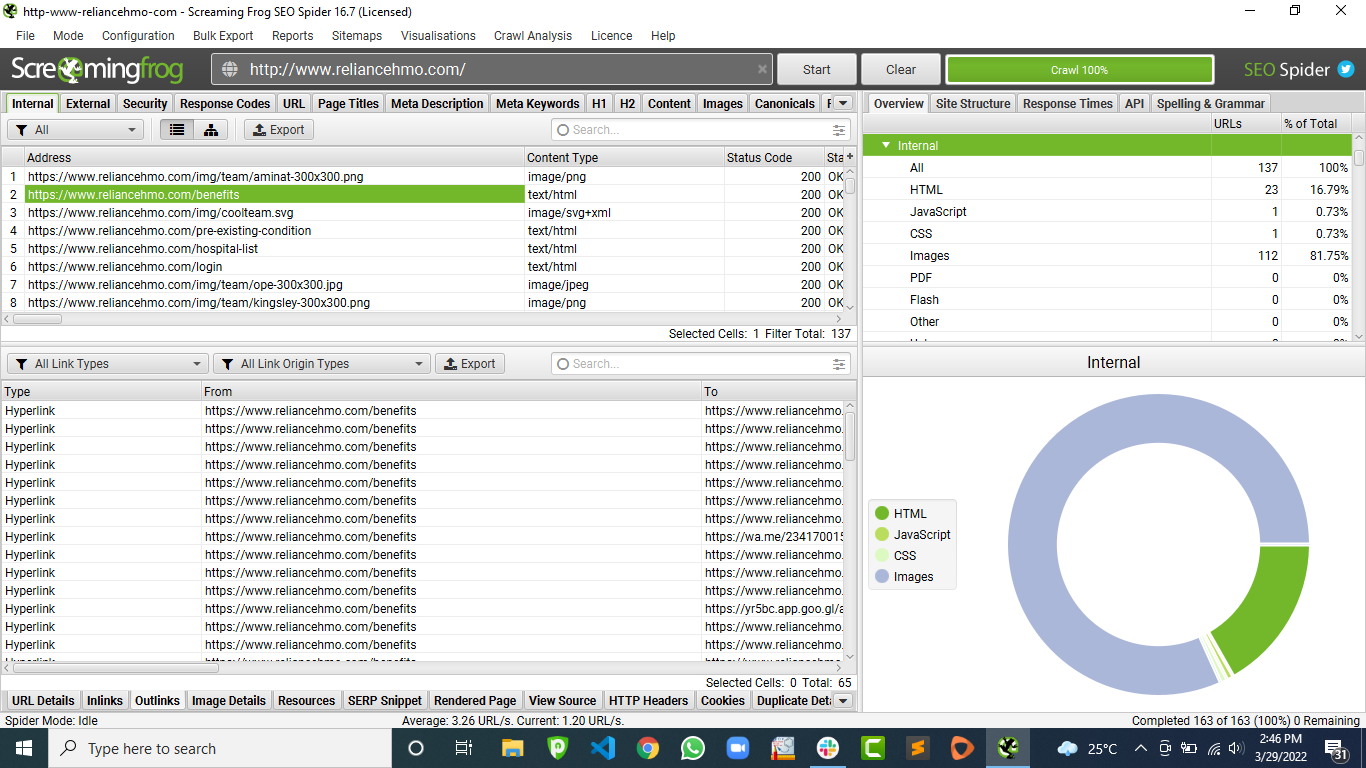The image size is (1366, 768).
Task: Switch to the Page Titles tab
Action: [348, 103]
